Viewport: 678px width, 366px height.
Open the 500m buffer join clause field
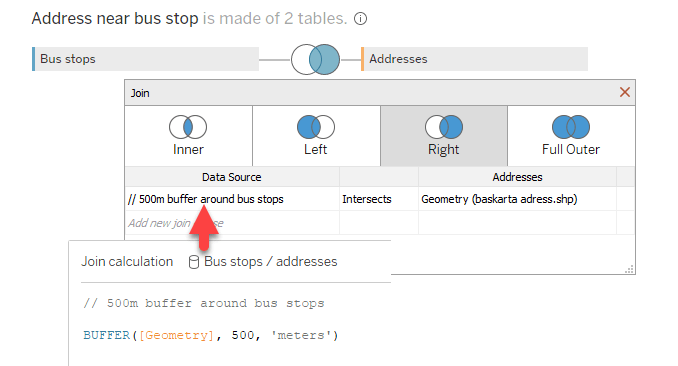coord(232,199)
